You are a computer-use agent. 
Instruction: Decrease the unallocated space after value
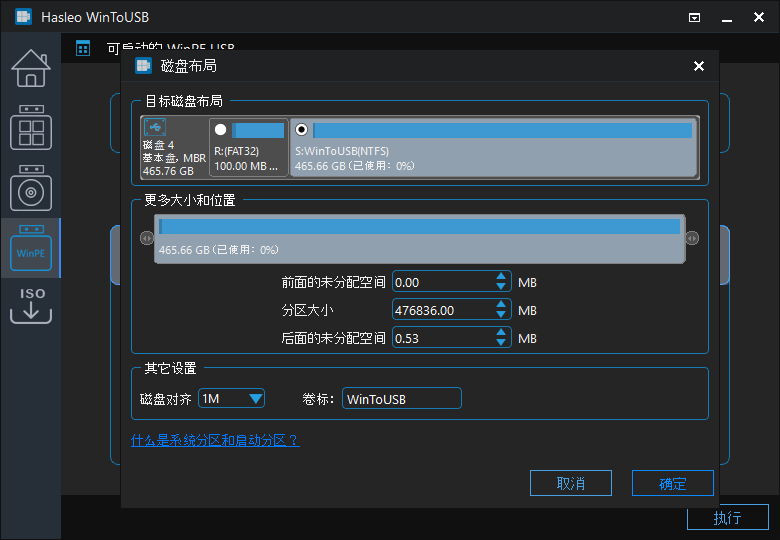click(x=501, y=342)
